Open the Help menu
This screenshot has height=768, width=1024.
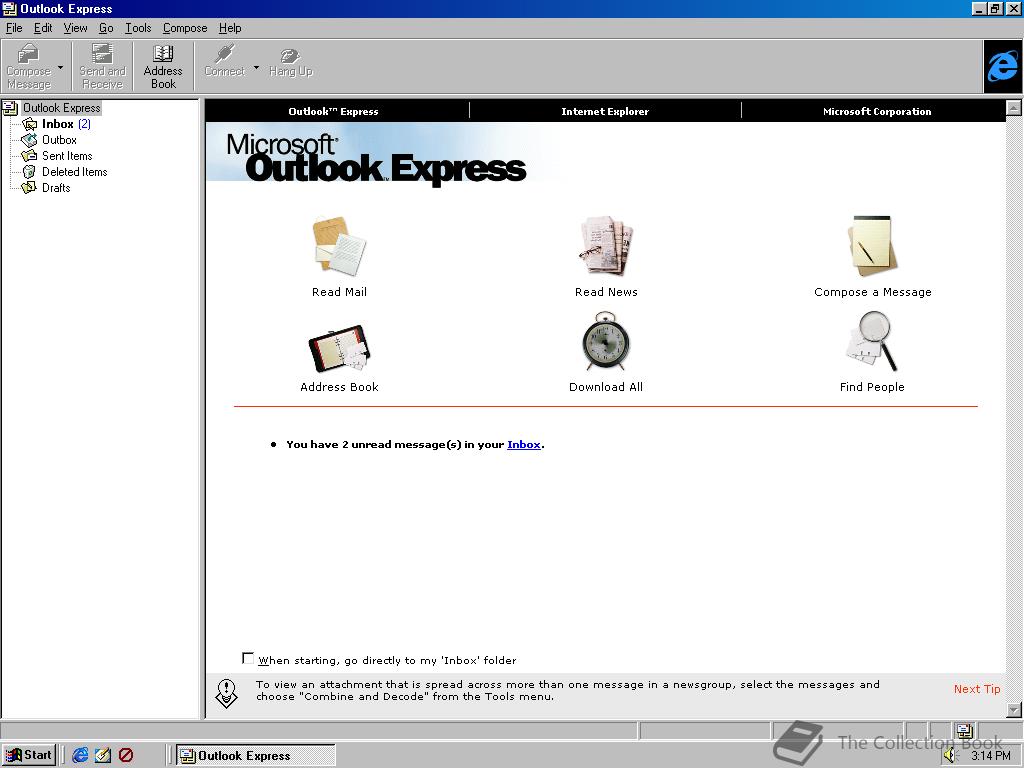230,28
